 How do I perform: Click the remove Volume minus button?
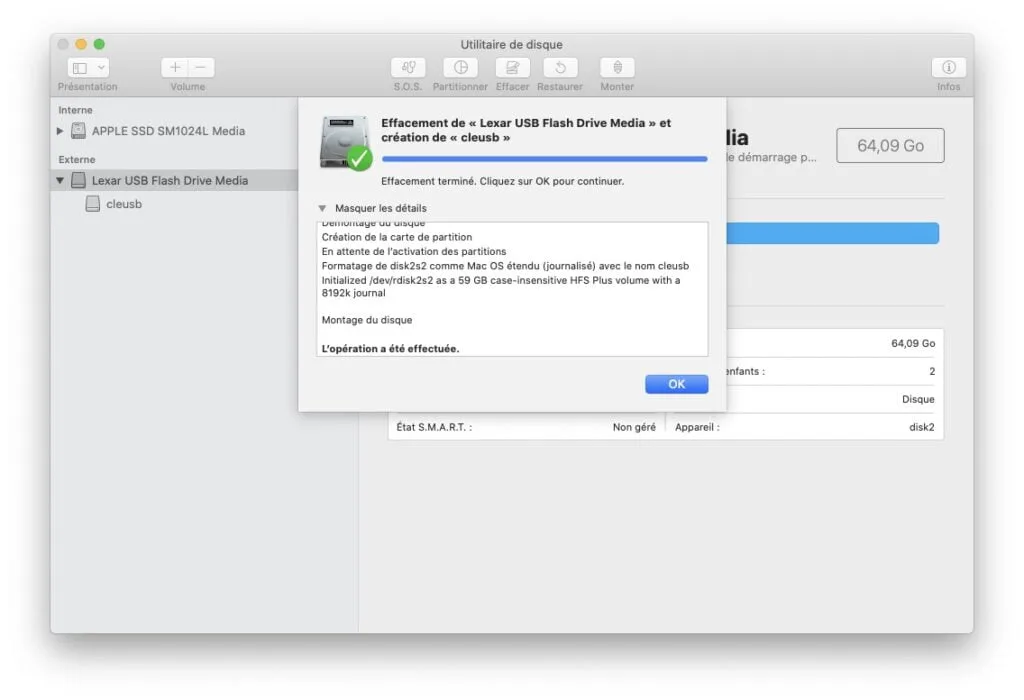tap(201, 67)
